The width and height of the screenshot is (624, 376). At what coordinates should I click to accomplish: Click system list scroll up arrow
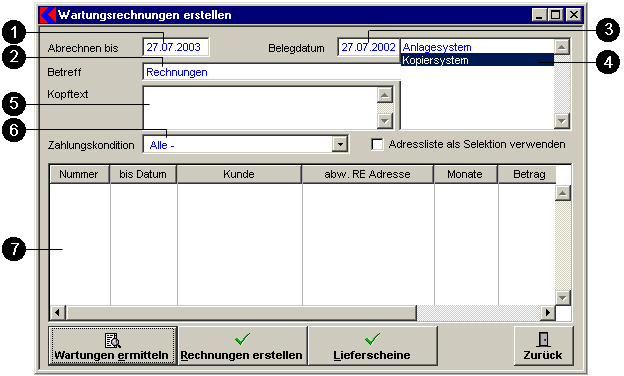pyautogui.click(x=562, y=47)
